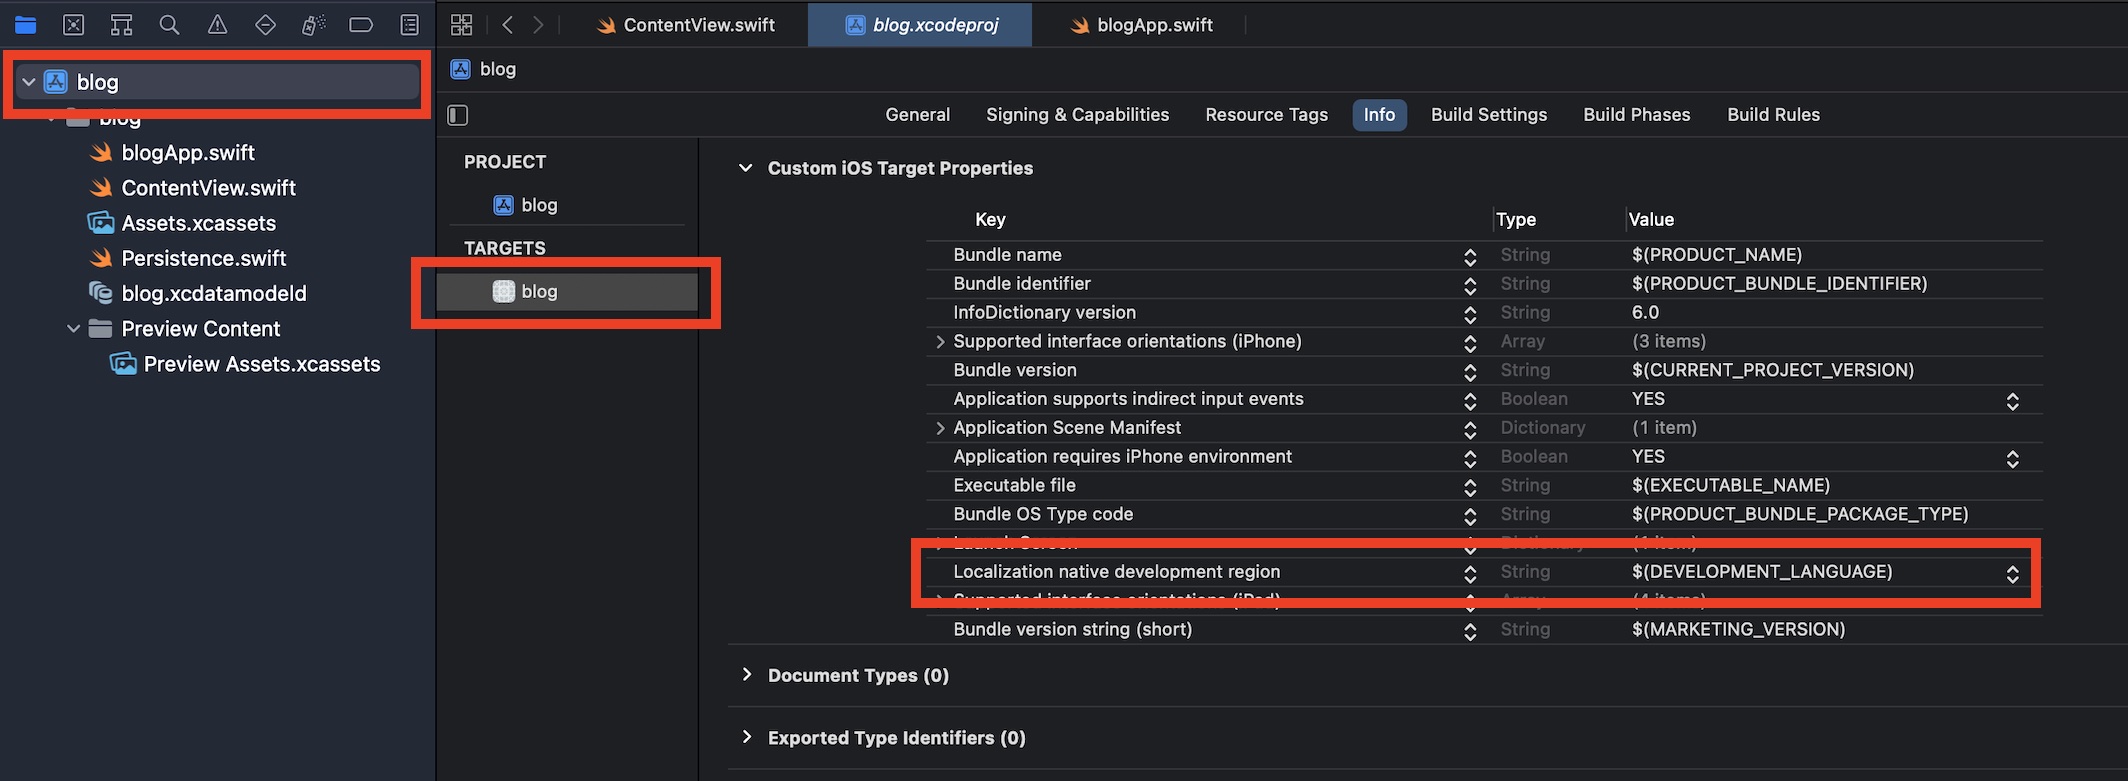Screen dimensions: 2128x781
Task: Open the Breakpoint navigator icon
Action: (361, 25)
